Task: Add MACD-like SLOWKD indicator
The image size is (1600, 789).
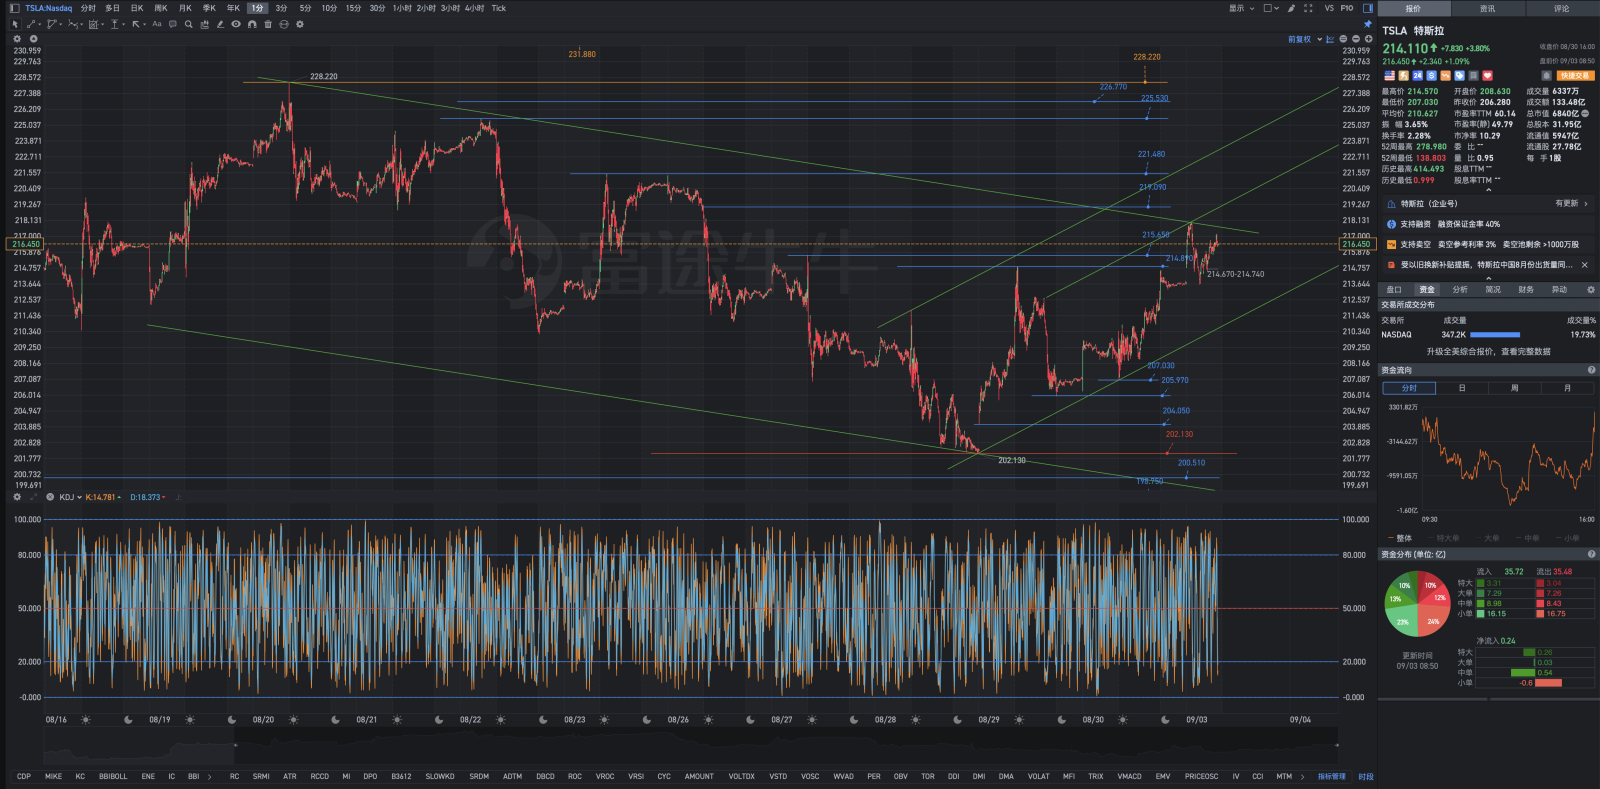Action: point(440,776)
